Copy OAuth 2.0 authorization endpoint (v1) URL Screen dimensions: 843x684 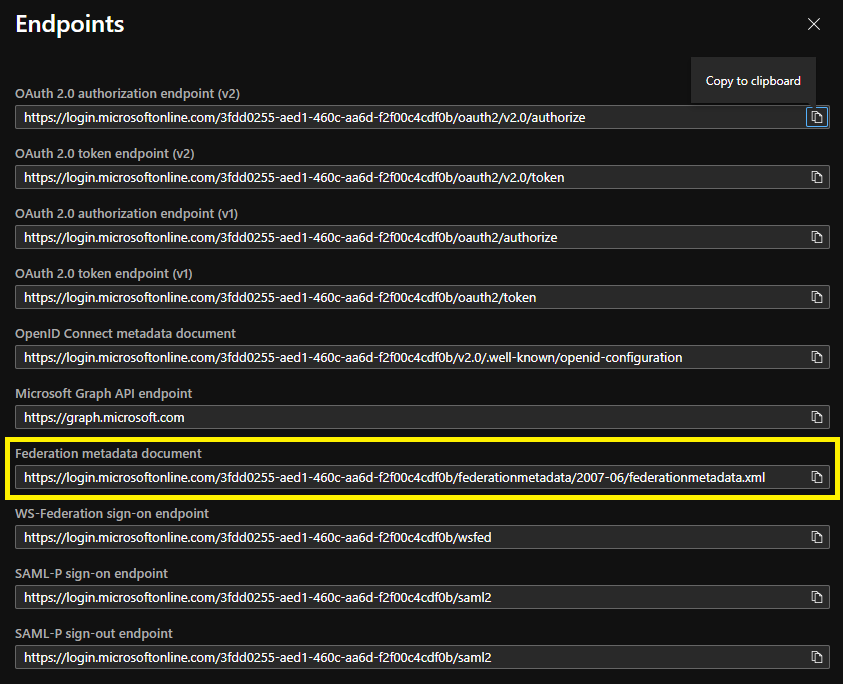tap(817, 237)
